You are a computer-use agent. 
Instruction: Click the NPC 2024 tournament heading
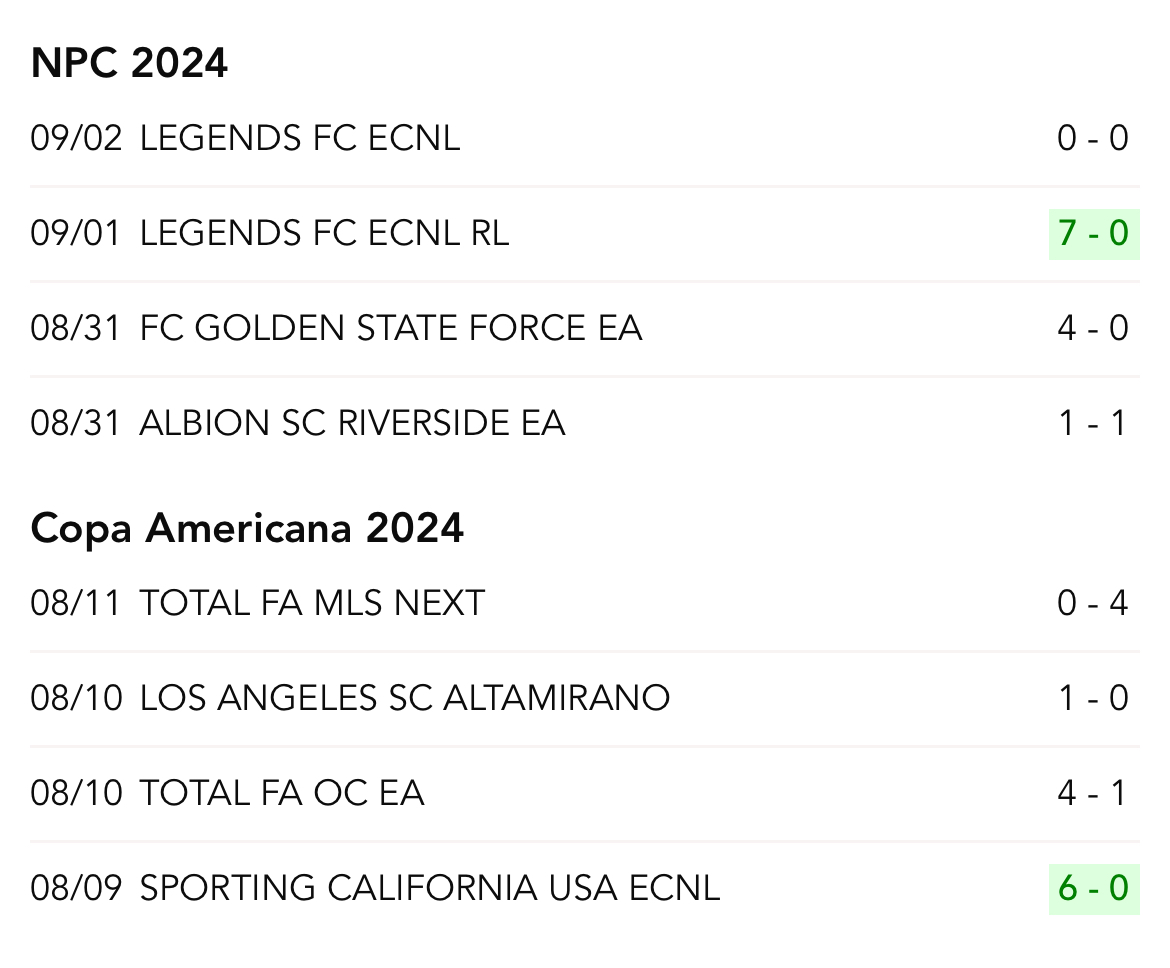[130, 64]
